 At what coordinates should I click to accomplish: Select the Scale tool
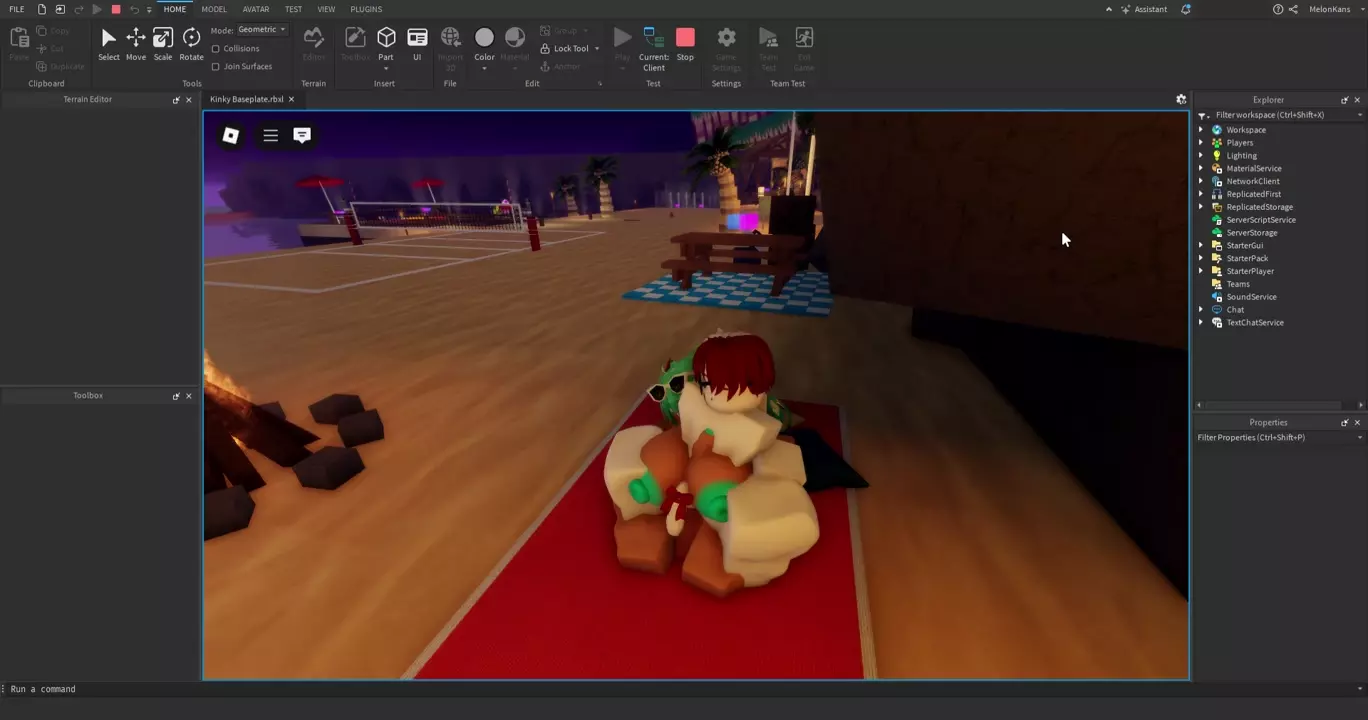pos(162,44)
